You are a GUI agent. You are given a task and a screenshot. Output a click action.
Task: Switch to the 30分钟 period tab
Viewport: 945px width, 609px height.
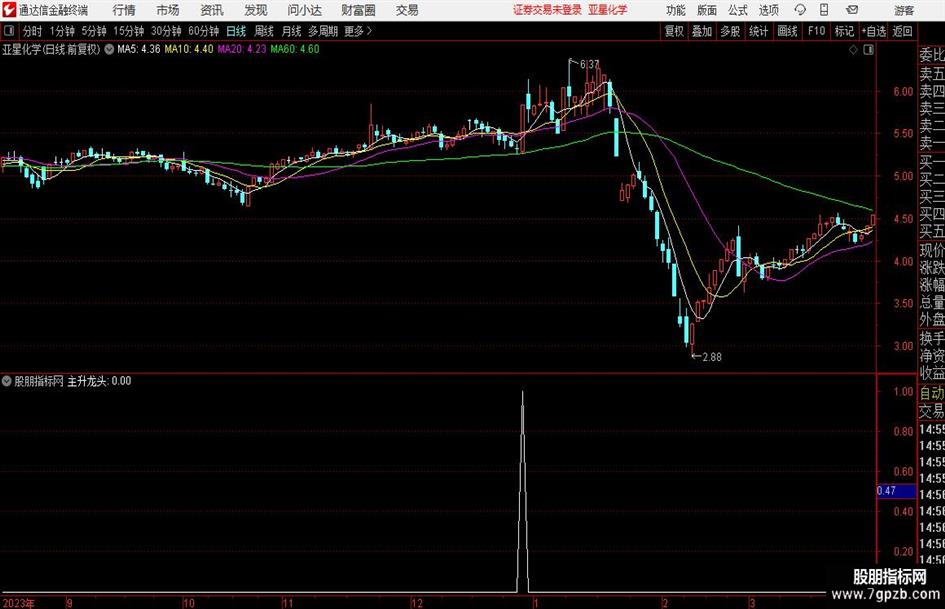point(166,31)
